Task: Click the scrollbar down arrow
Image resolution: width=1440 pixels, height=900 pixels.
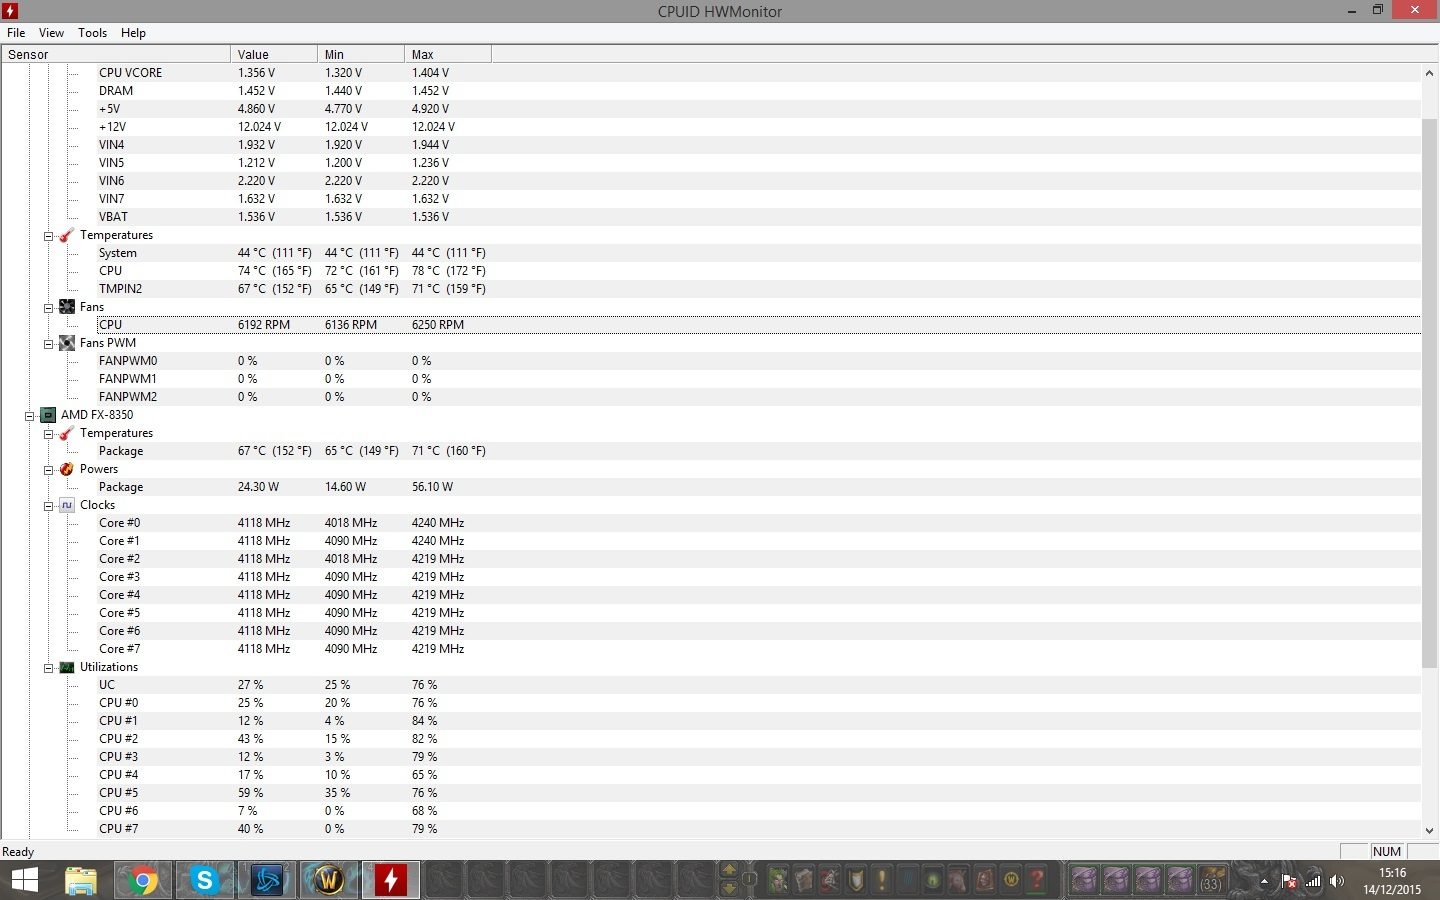Action: (1429, 830)
